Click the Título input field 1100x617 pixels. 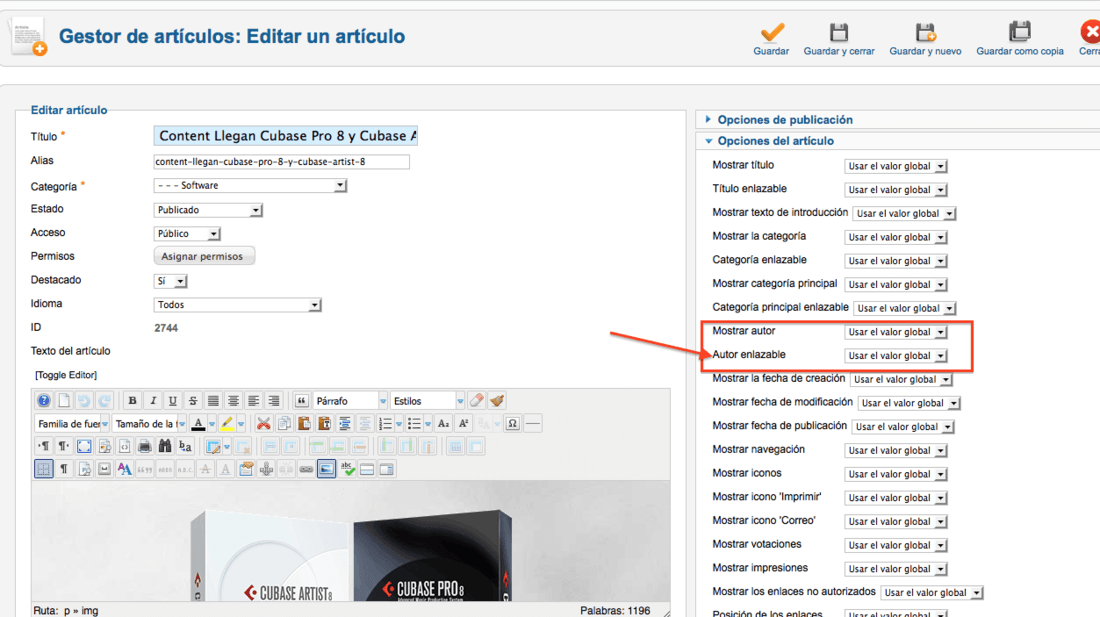tap(286, 136)
